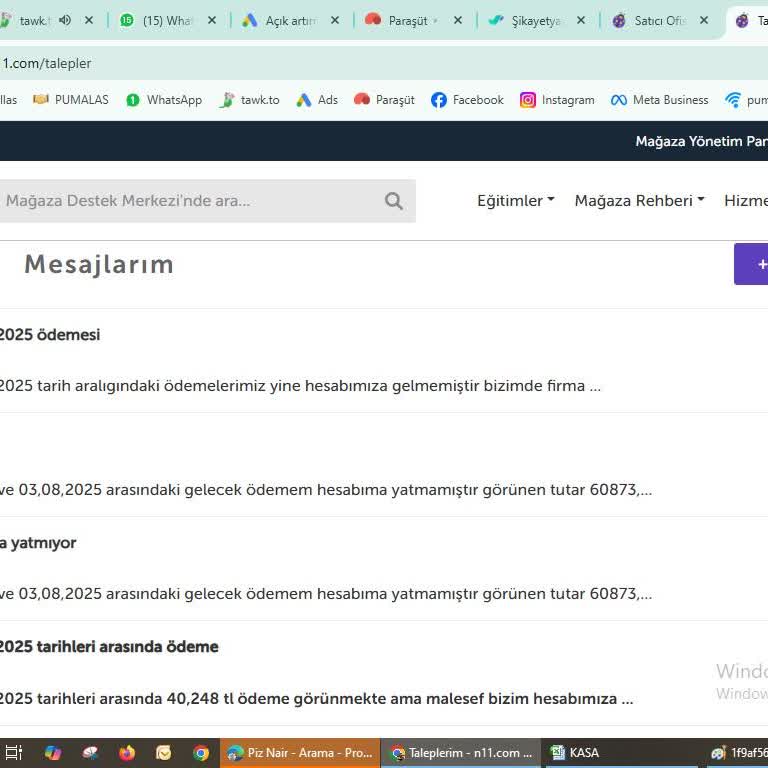Open the pinwheel app after Copilot in taskbar
Viewport: 768px width, 768px height.
pyautogui.click(x=90, y=752)
